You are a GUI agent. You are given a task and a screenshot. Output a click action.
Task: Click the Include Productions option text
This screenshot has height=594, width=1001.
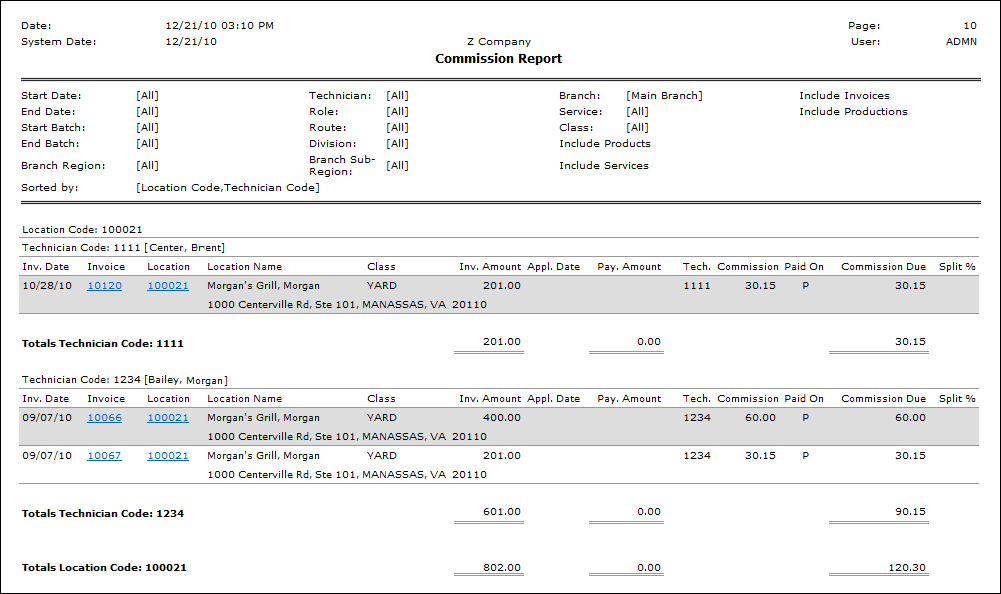(853, 112)
